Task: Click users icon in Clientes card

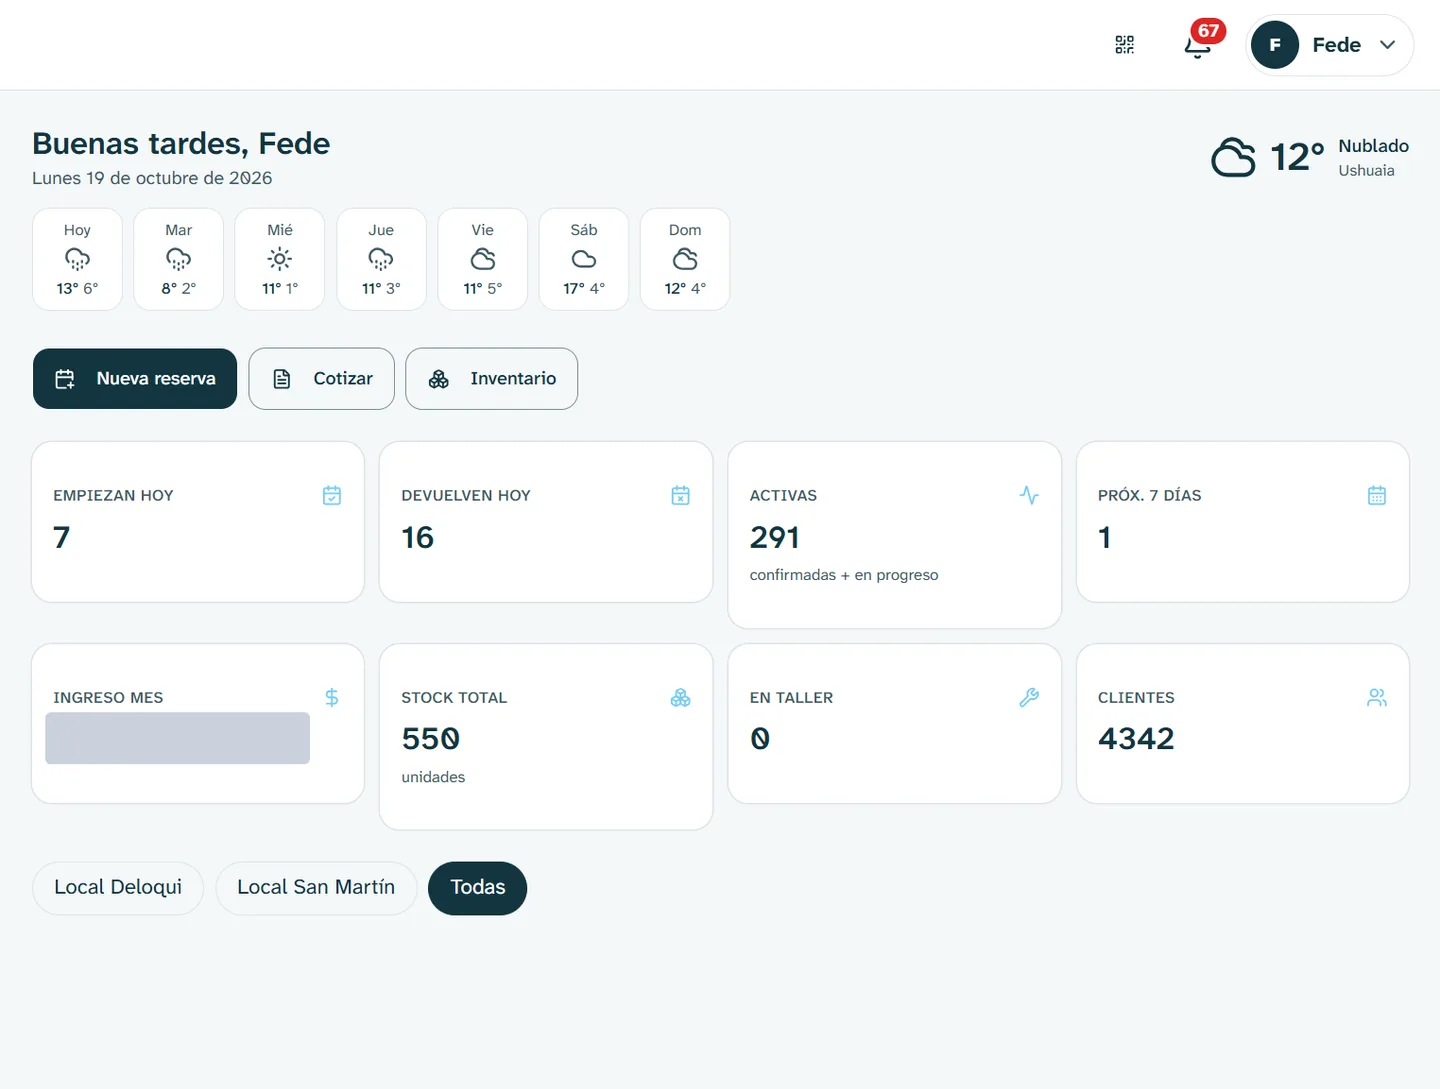Action: pos(1377,697)
